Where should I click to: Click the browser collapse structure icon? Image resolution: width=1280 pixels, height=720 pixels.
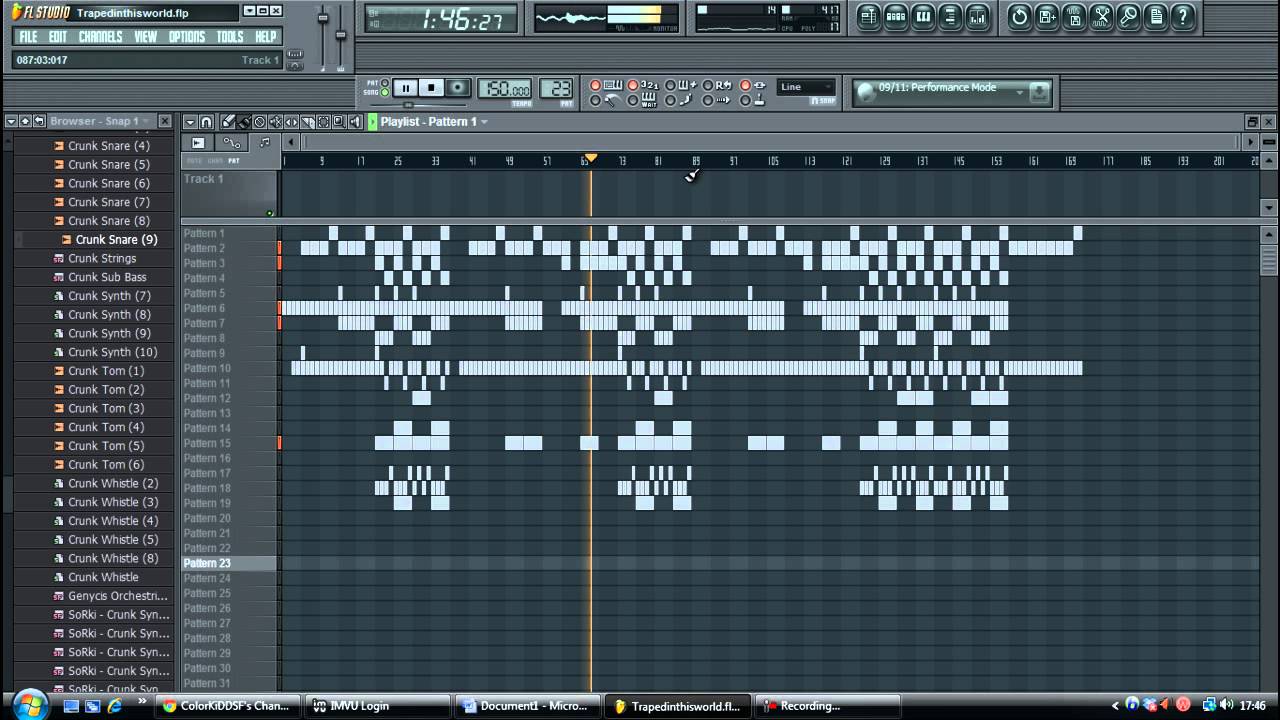[39, 121]
